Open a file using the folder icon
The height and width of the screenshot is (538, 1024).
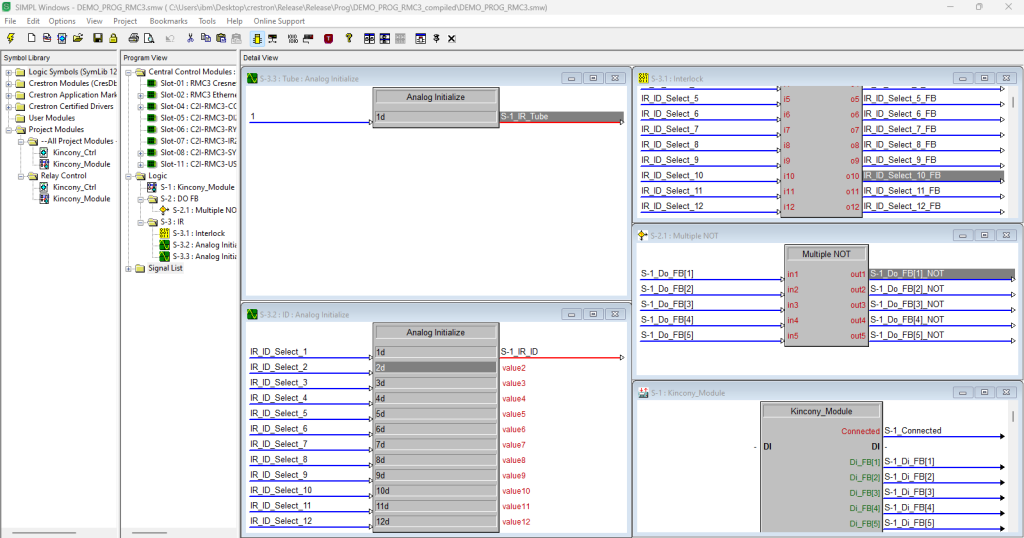(78, 39)
